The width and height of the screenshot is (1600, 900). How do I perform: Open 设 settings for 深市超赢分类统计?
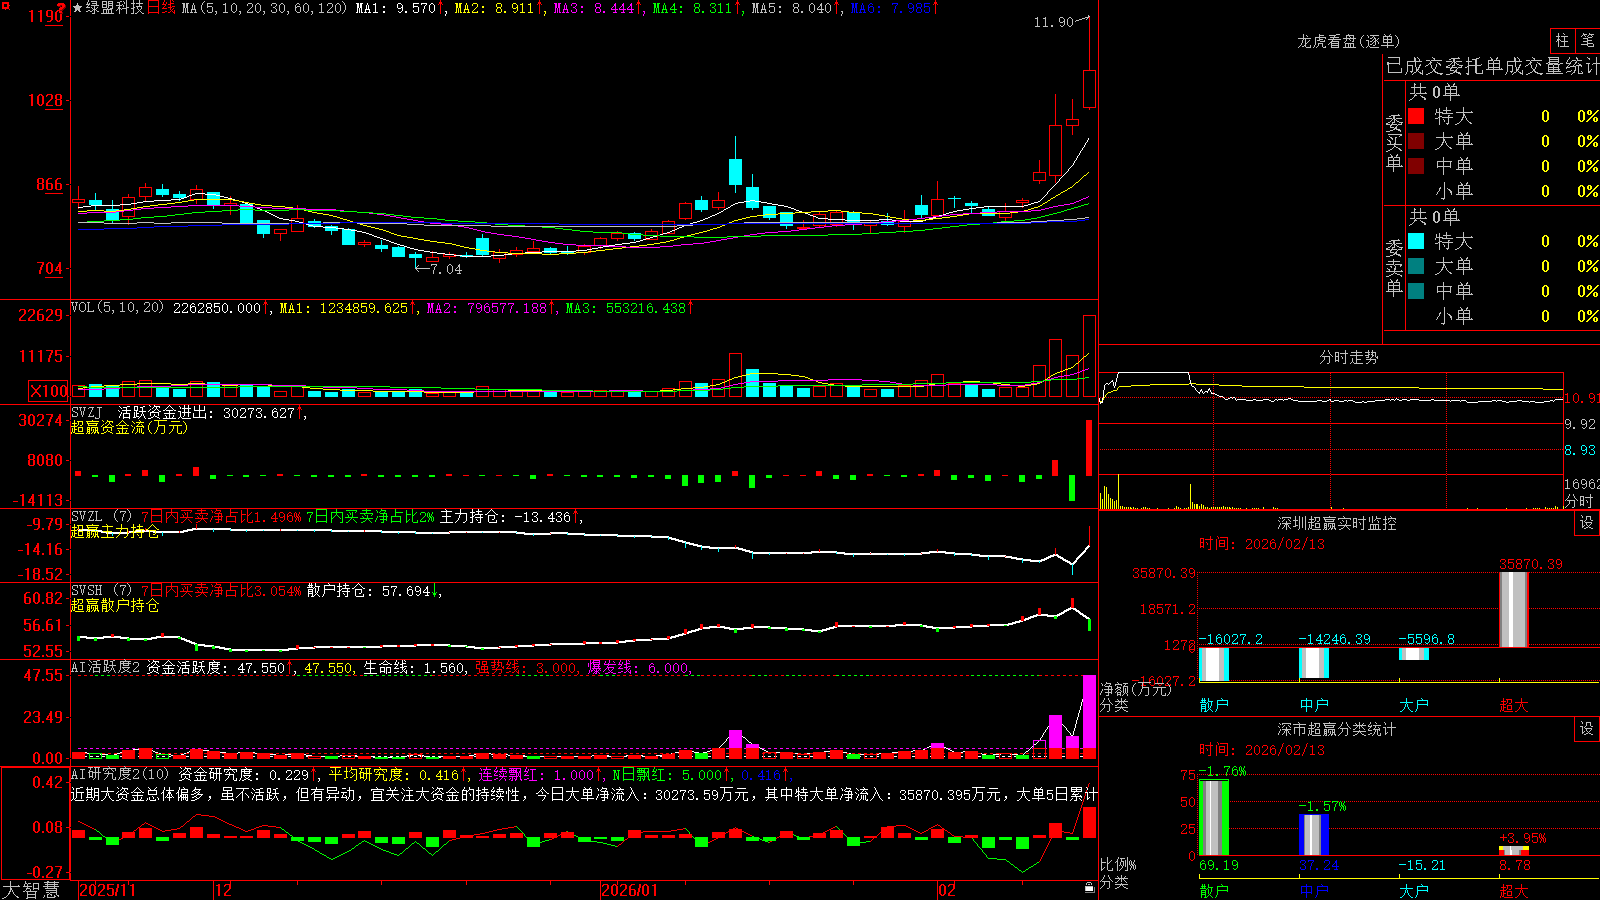click(1587, 729)
